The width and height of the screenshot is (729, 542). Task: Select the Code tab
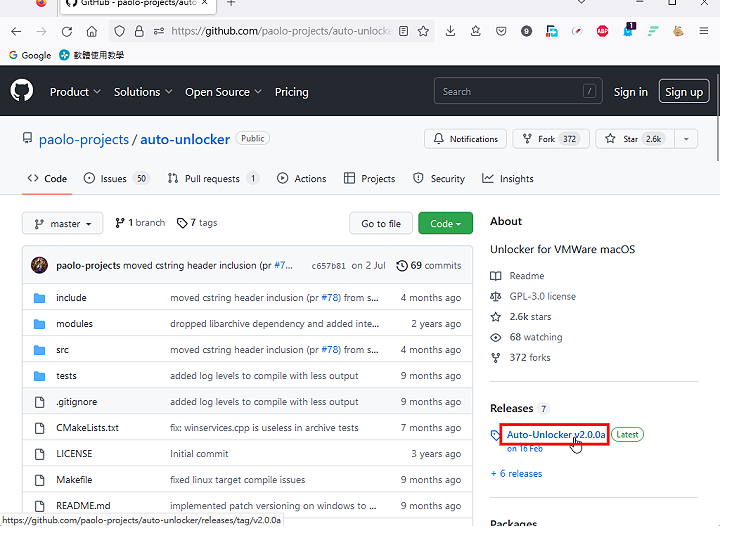[47, 179]
